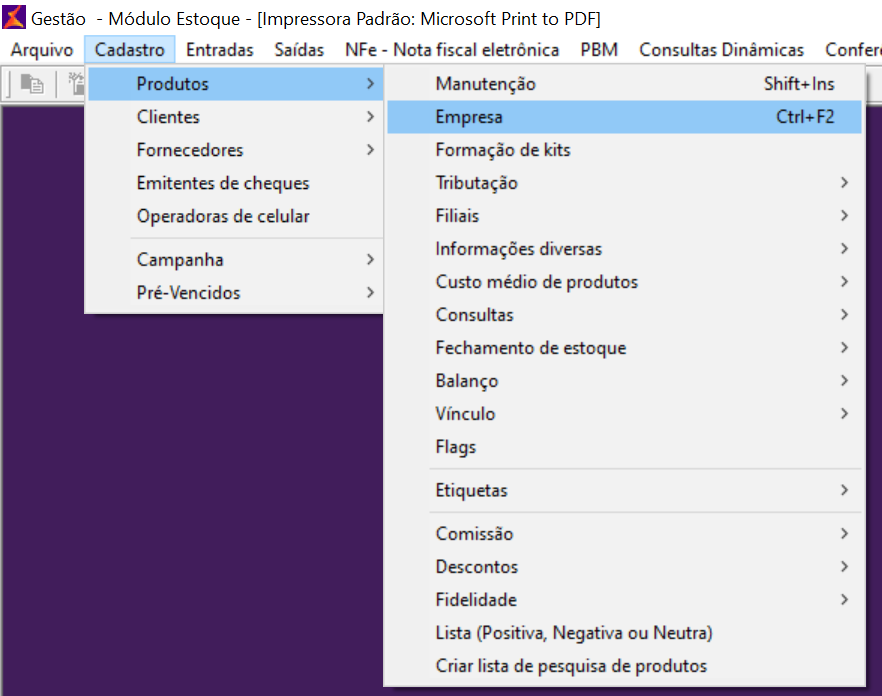This screenshot has width=882, height=696.
Task: Click the Flags menu entry
Action: coord(456,447)
